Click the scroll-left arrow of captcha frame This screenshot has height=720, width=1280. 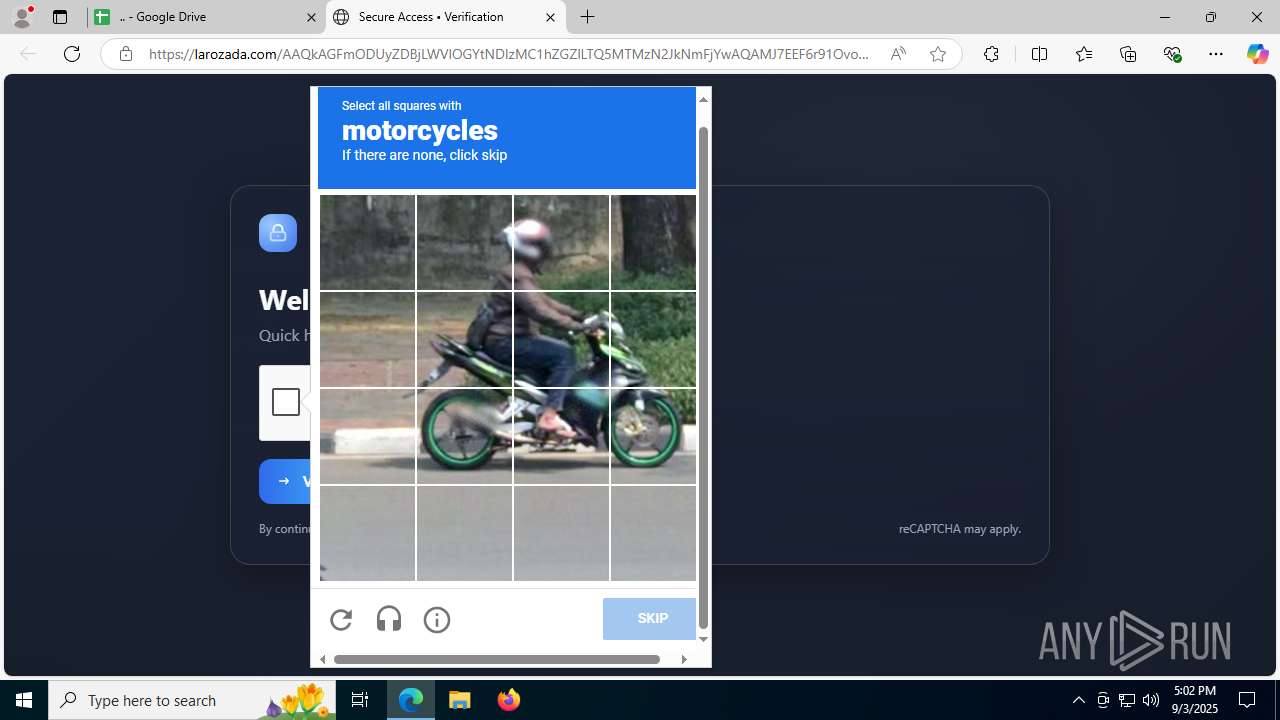[x=322, y=659]
